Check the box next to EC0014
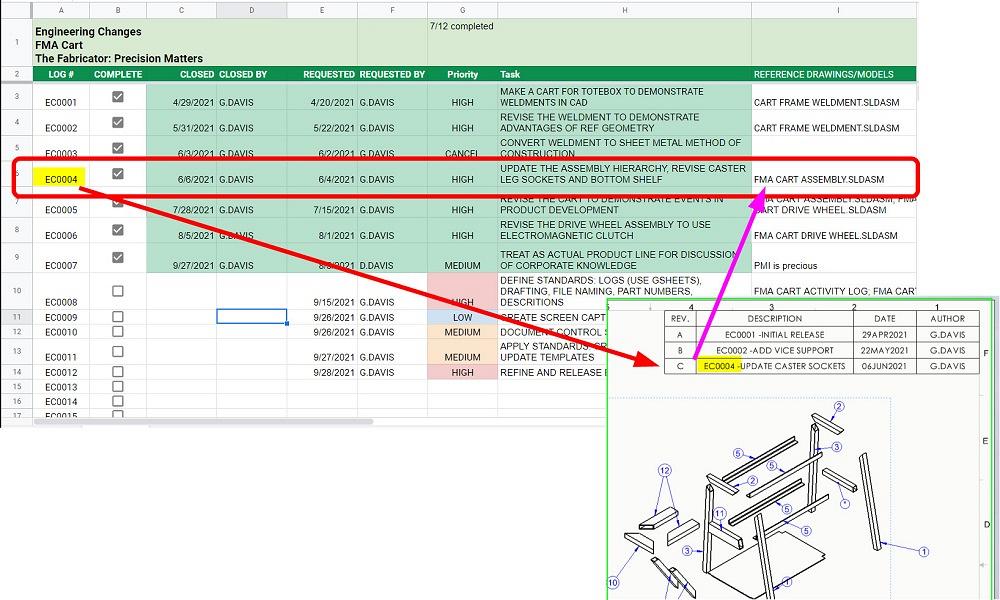1000x600 pixels. pyautogui.click(x=118, y=401)
